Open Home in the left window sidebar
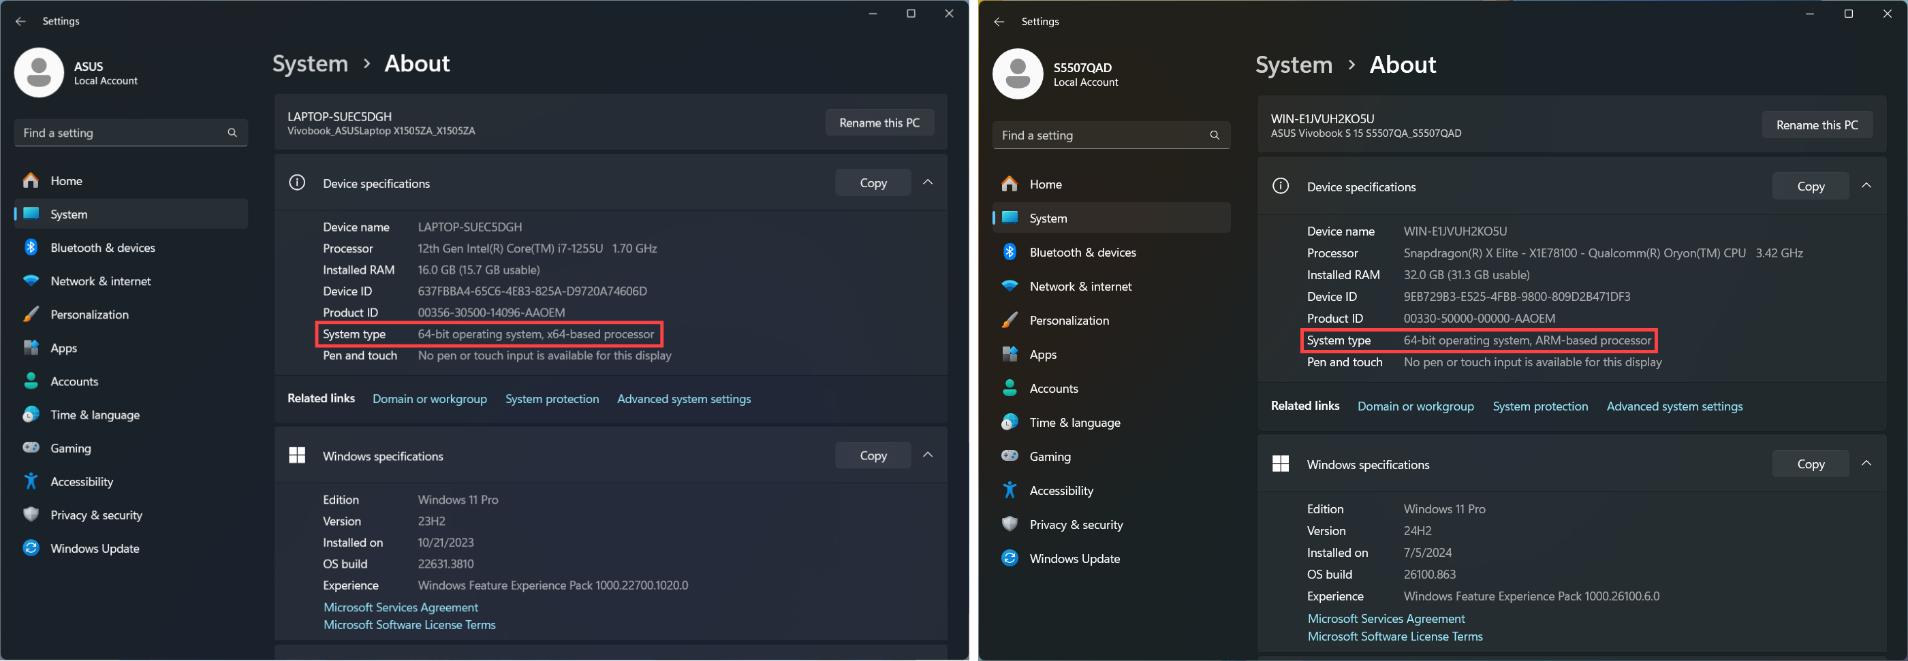Screen dimensions: 1908x661 (131, 181)
